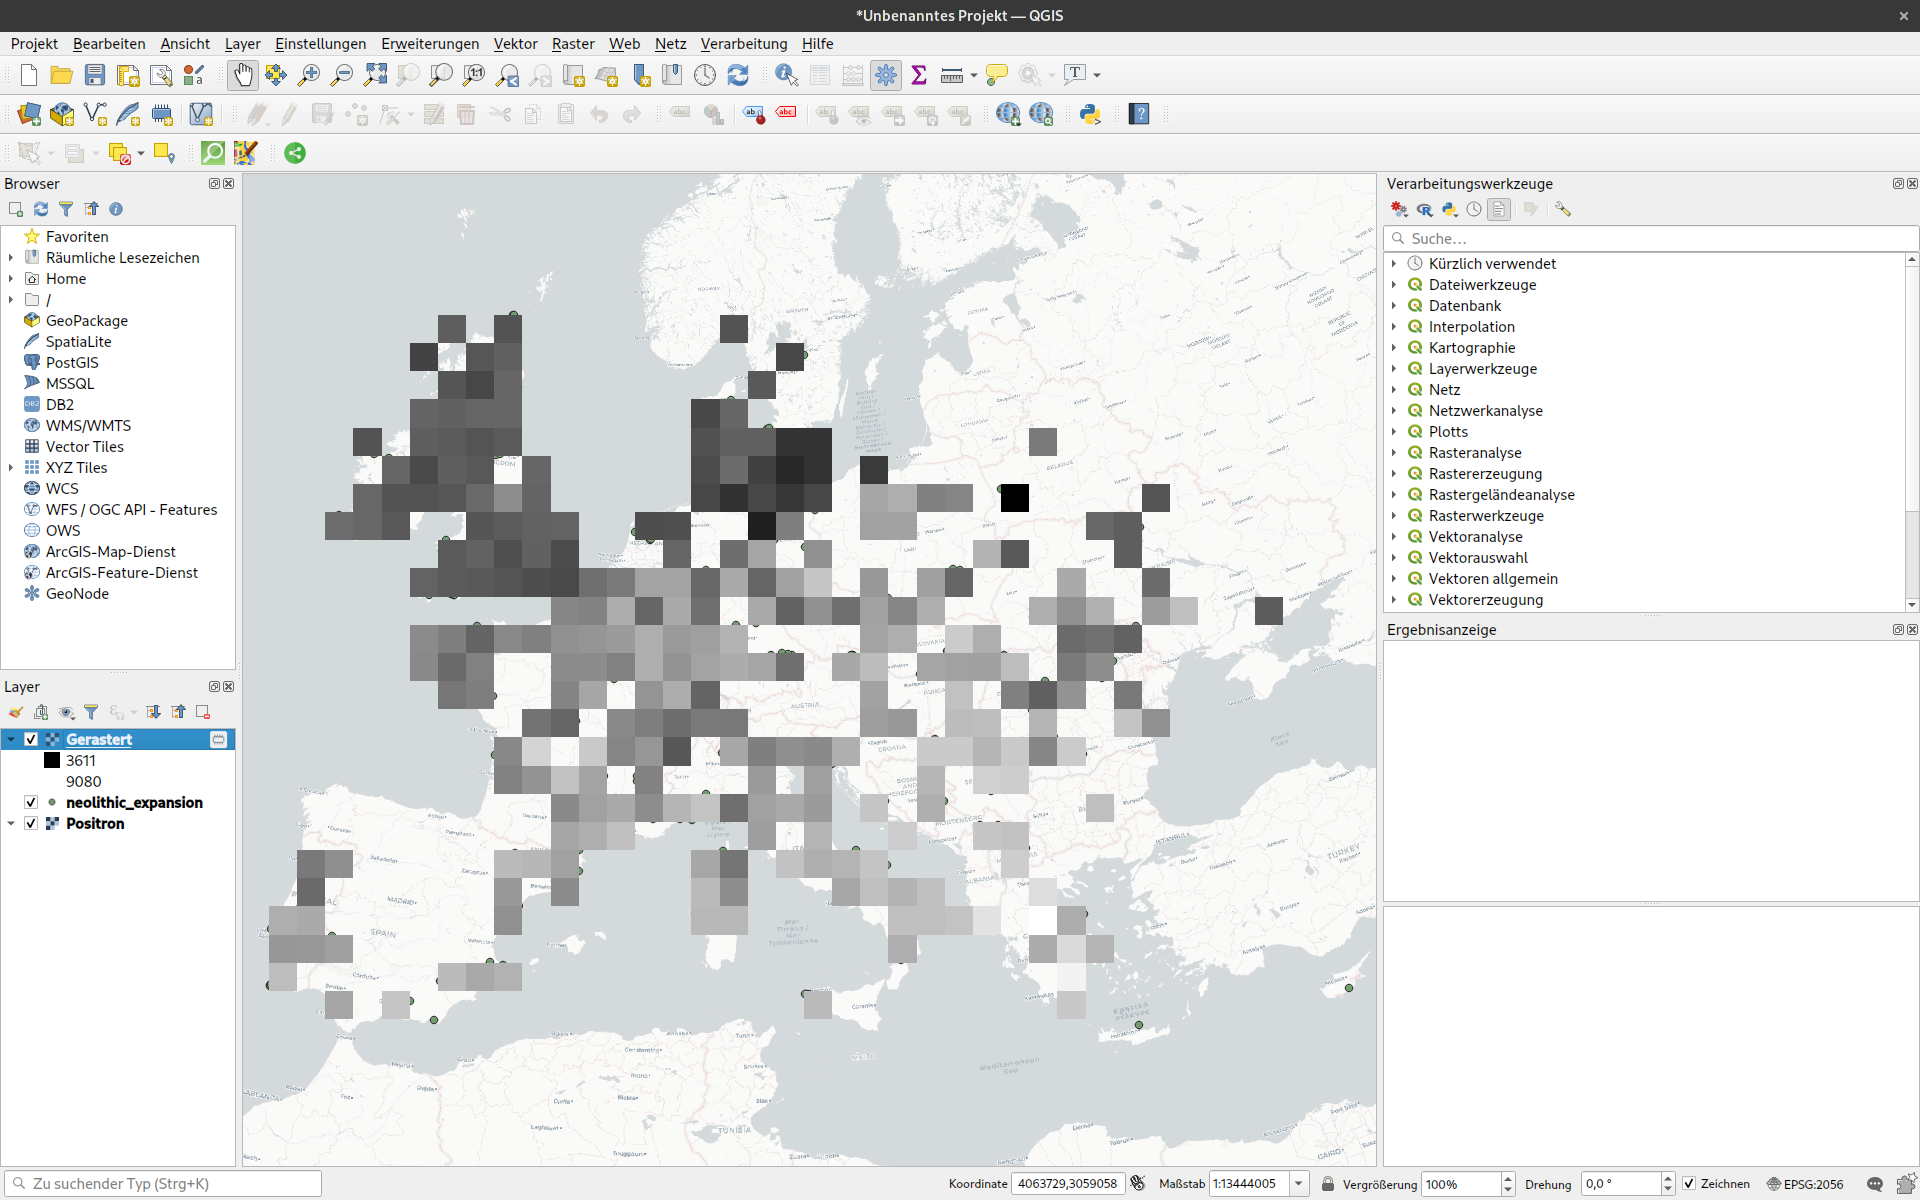The width and height of the screenshot is (1920, 1200).
Task: Select Positron layer in layer list
Action: 95,824
